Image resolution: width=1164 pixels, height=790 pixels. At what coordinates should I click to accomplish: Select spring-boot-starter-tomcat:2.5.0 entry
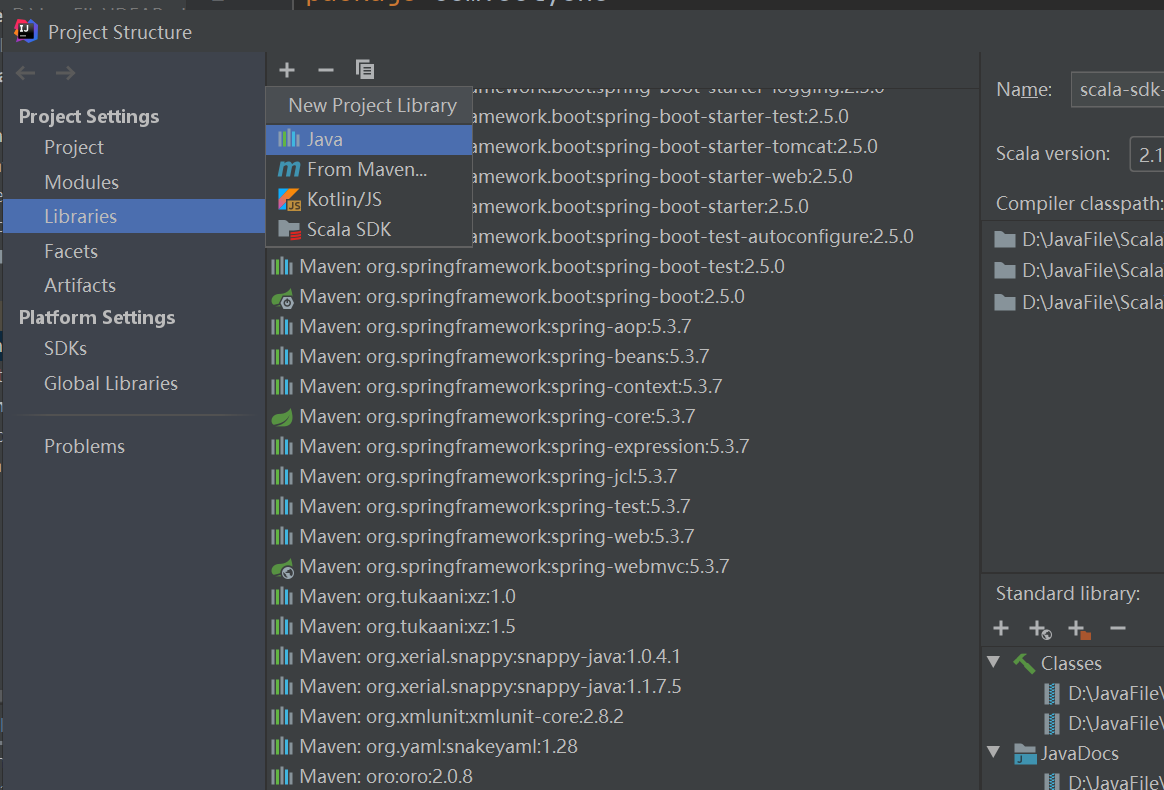(676, 146)
